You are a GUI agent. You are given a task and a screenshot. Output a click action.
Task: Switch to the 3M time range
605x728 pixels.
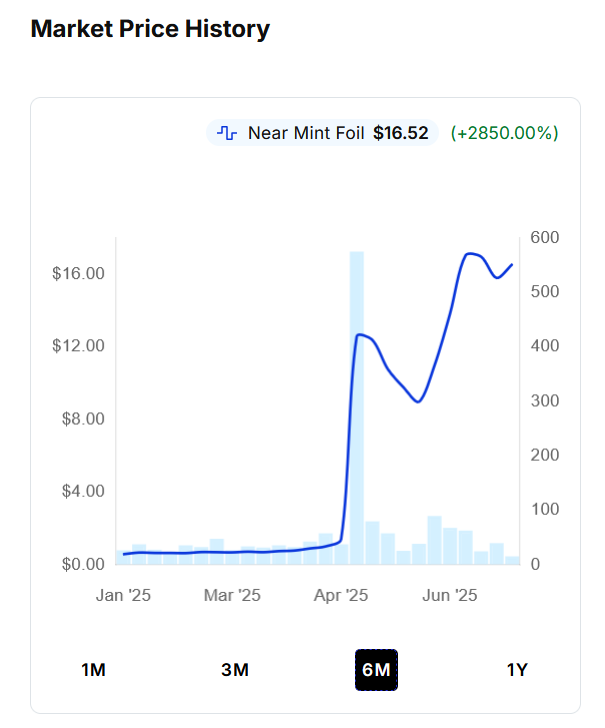tap(235, 670)
